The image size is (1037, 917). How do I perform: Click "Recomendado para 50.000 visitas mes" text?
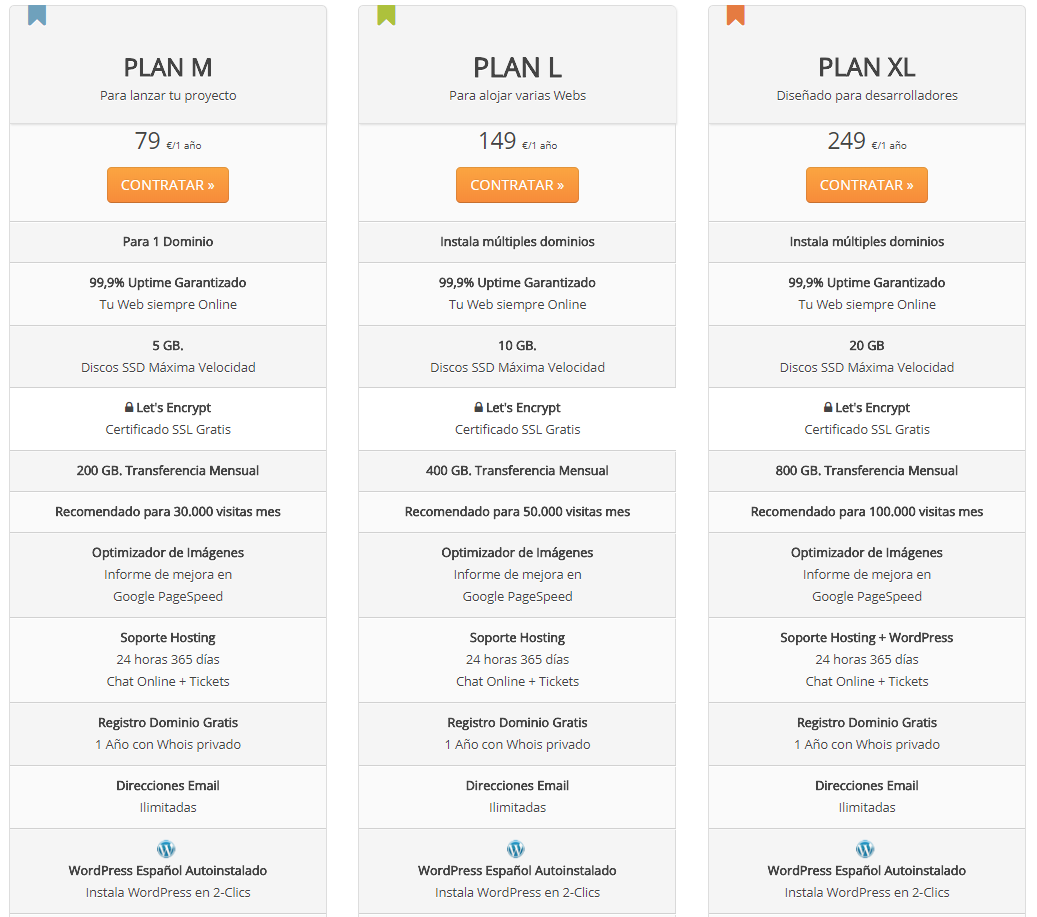[517, 511]
